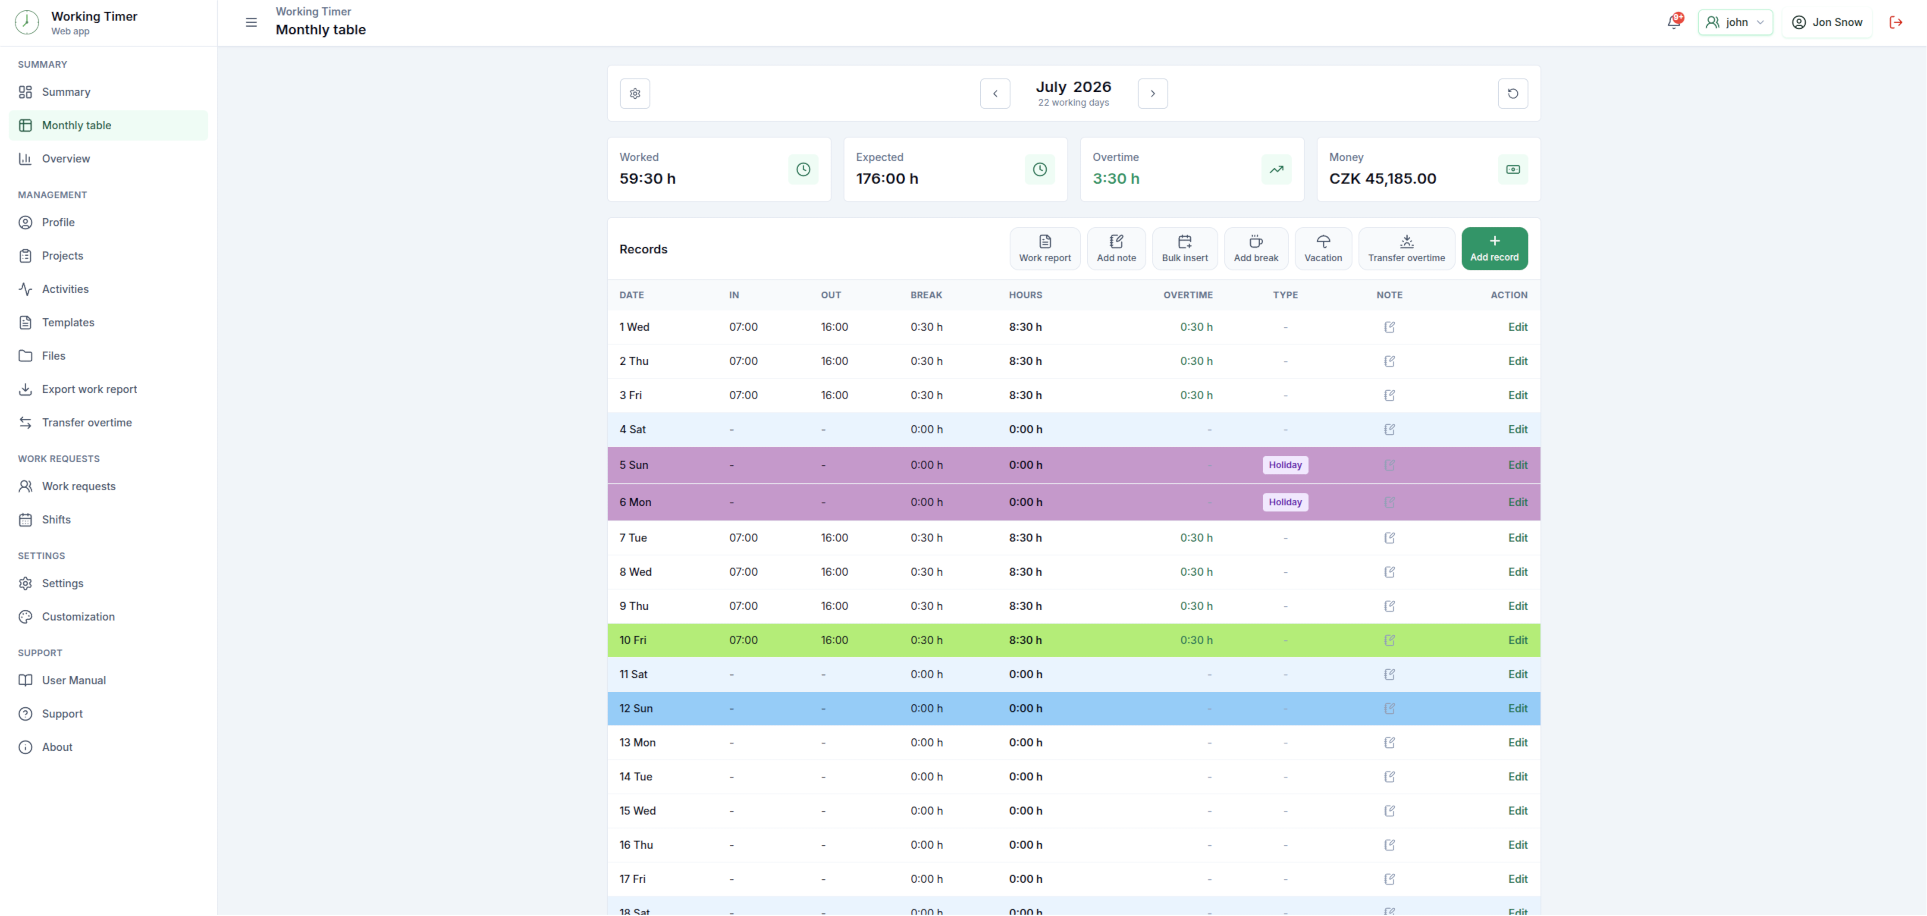Click the 14 Tue date cell
The image size is (1927, 916).
[x=636, y=777]
